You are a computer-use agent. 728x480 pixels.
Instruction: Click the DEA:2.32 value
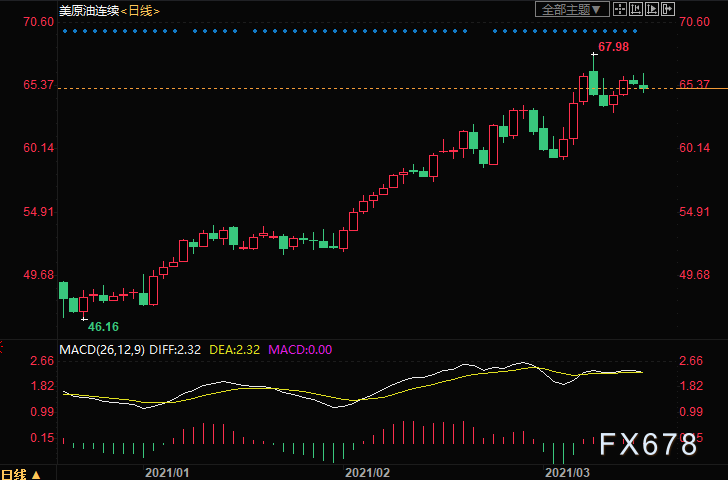click(234, 350)
